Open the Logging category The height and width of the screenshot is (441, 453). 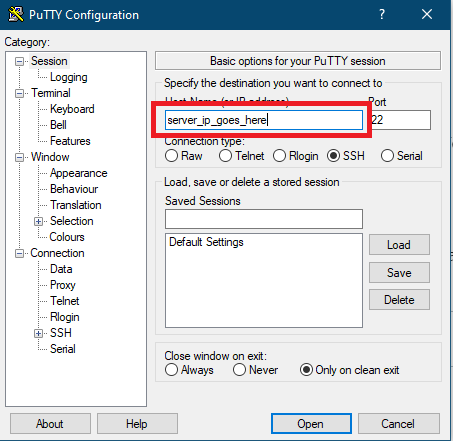tap(69, 77)
